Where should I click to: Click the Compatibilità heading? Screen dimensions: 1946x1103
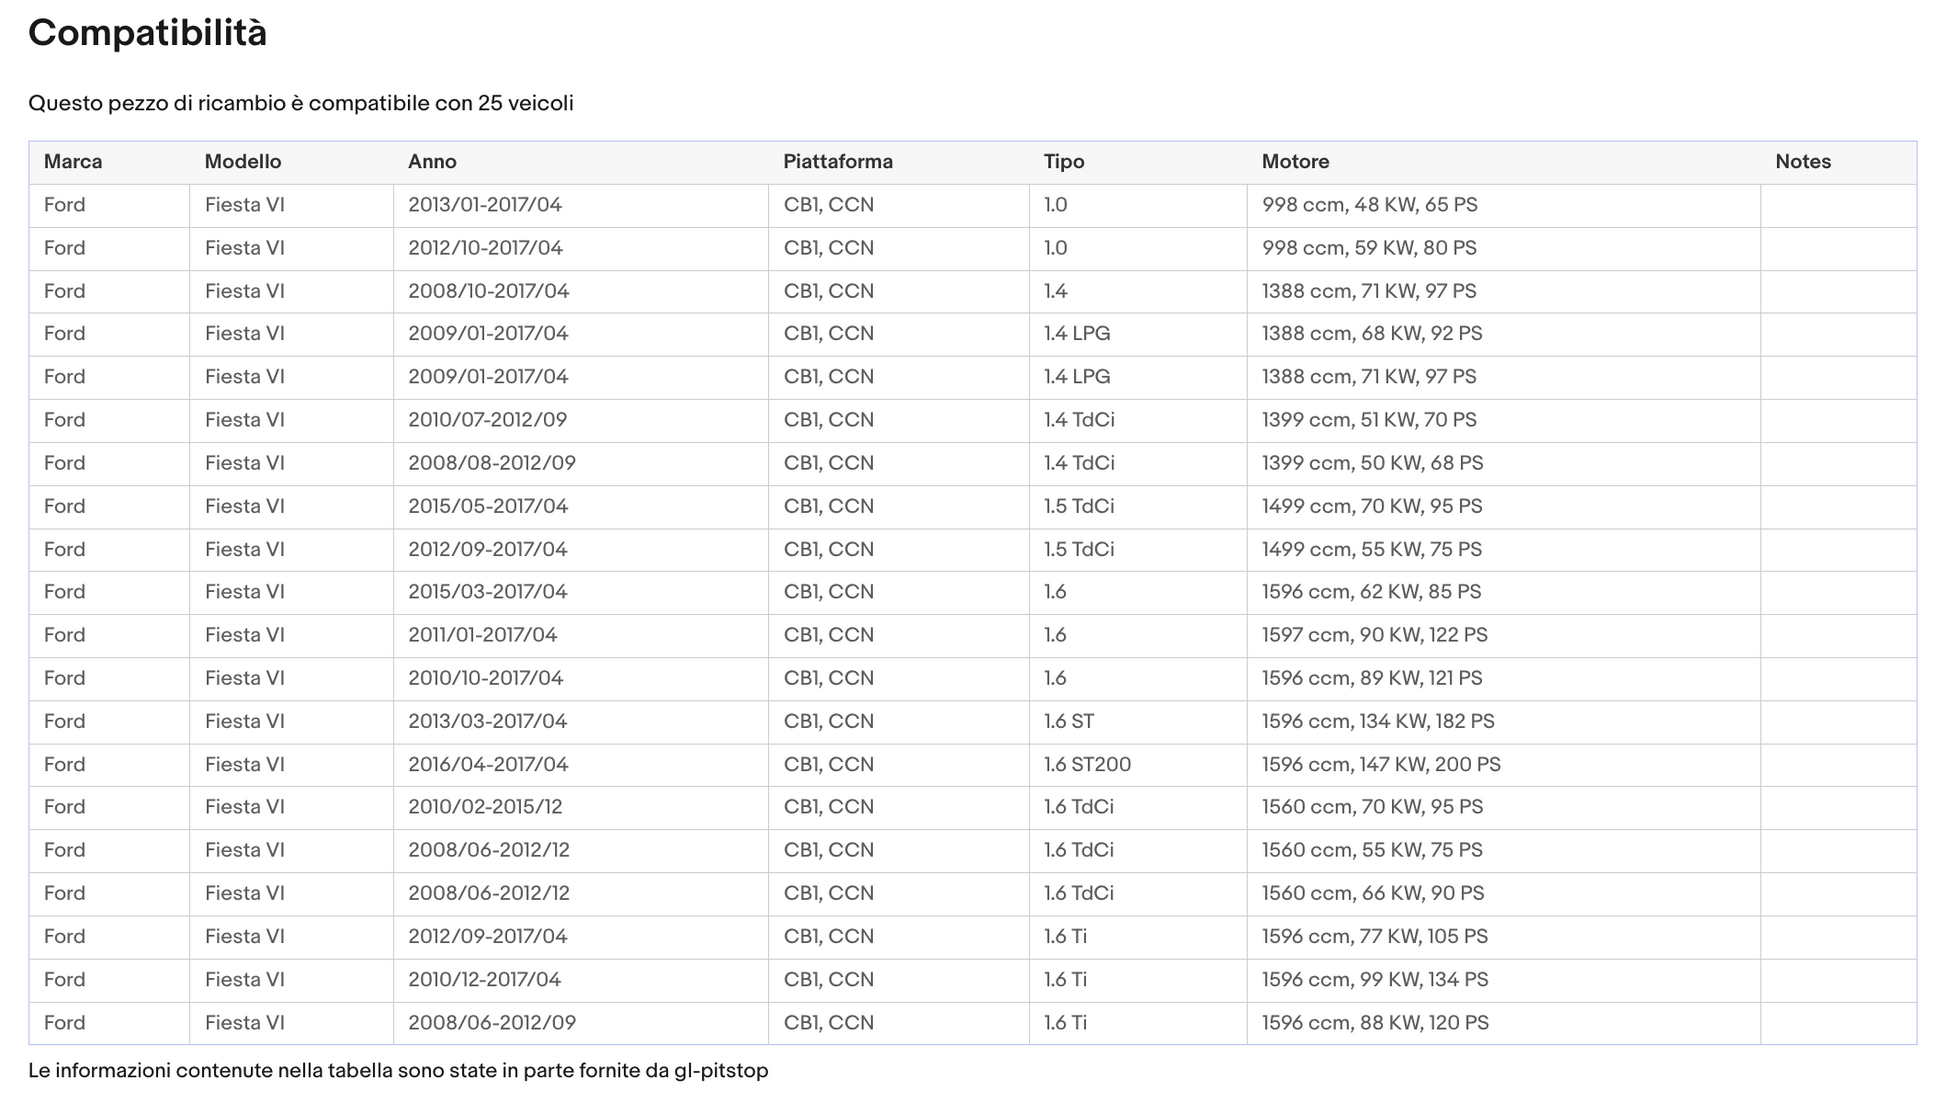click(147, 33)
